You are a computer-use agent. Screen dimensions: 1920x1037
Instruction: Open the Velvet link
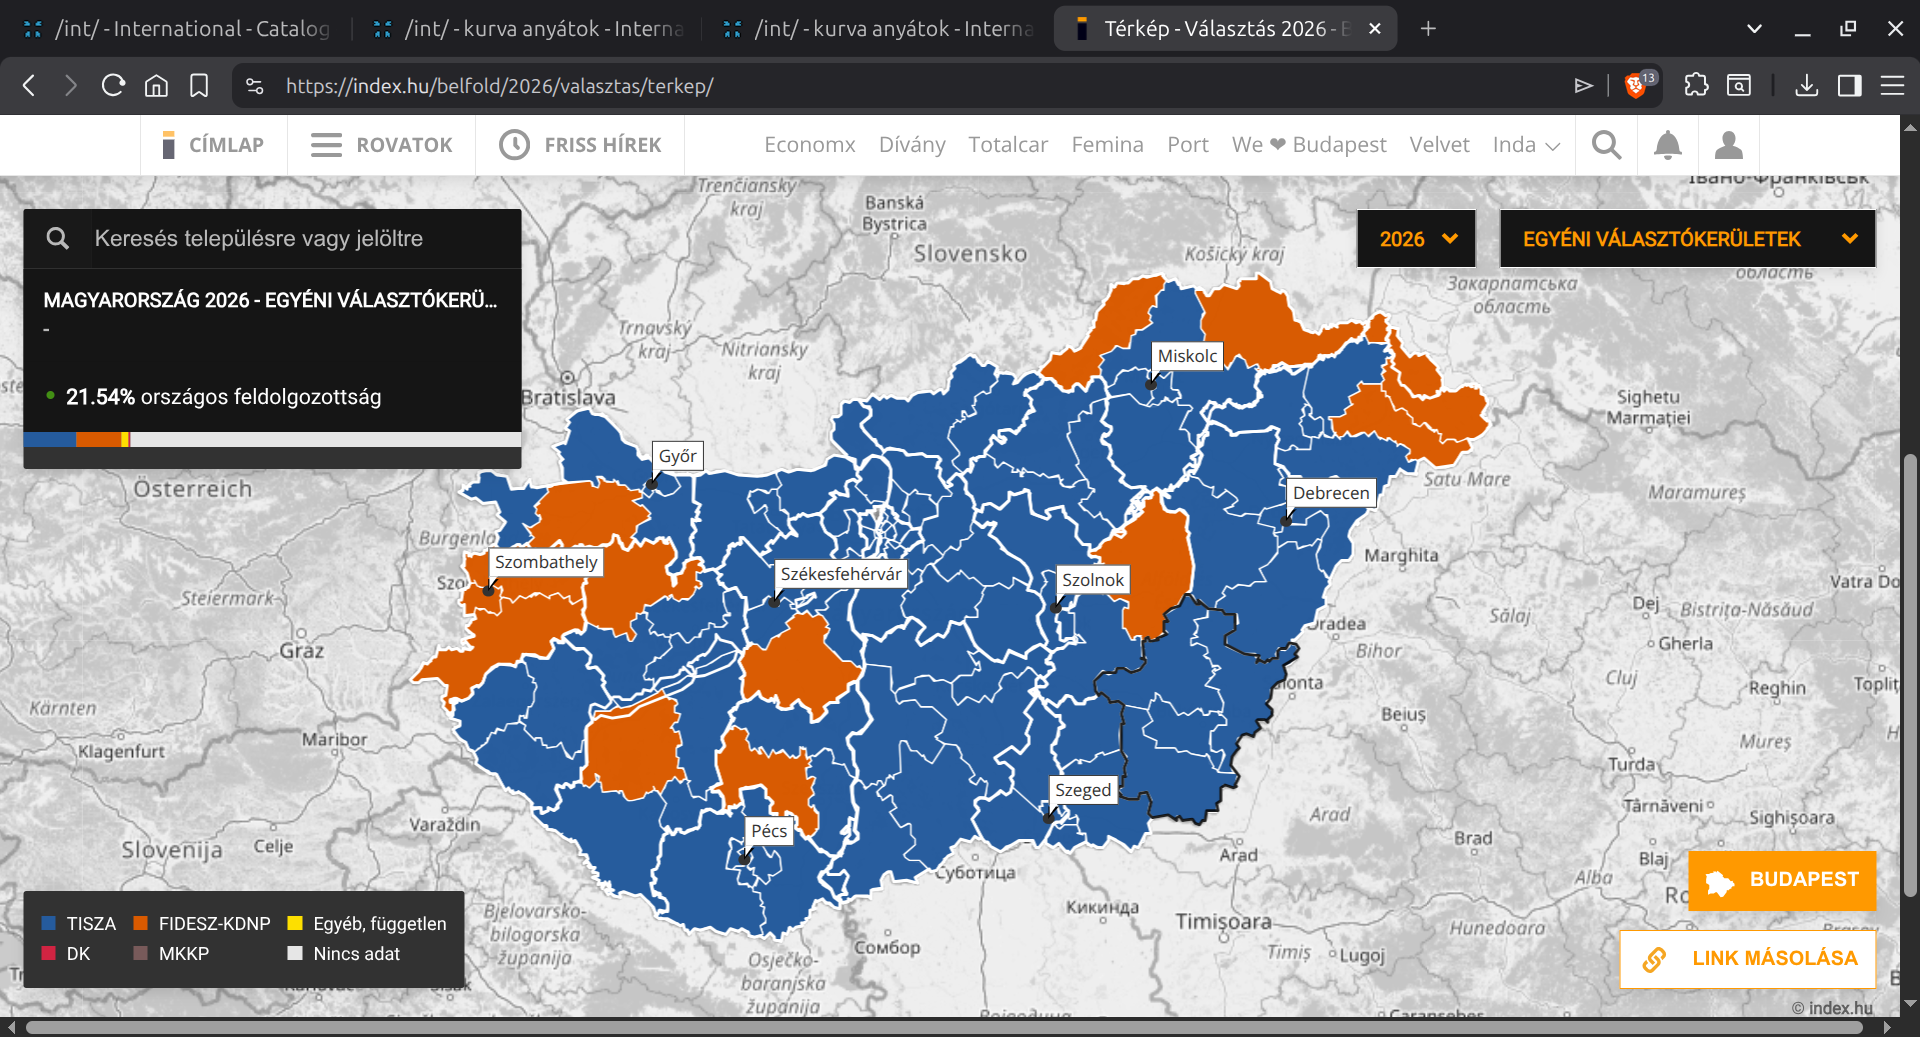click(1439, 145)
